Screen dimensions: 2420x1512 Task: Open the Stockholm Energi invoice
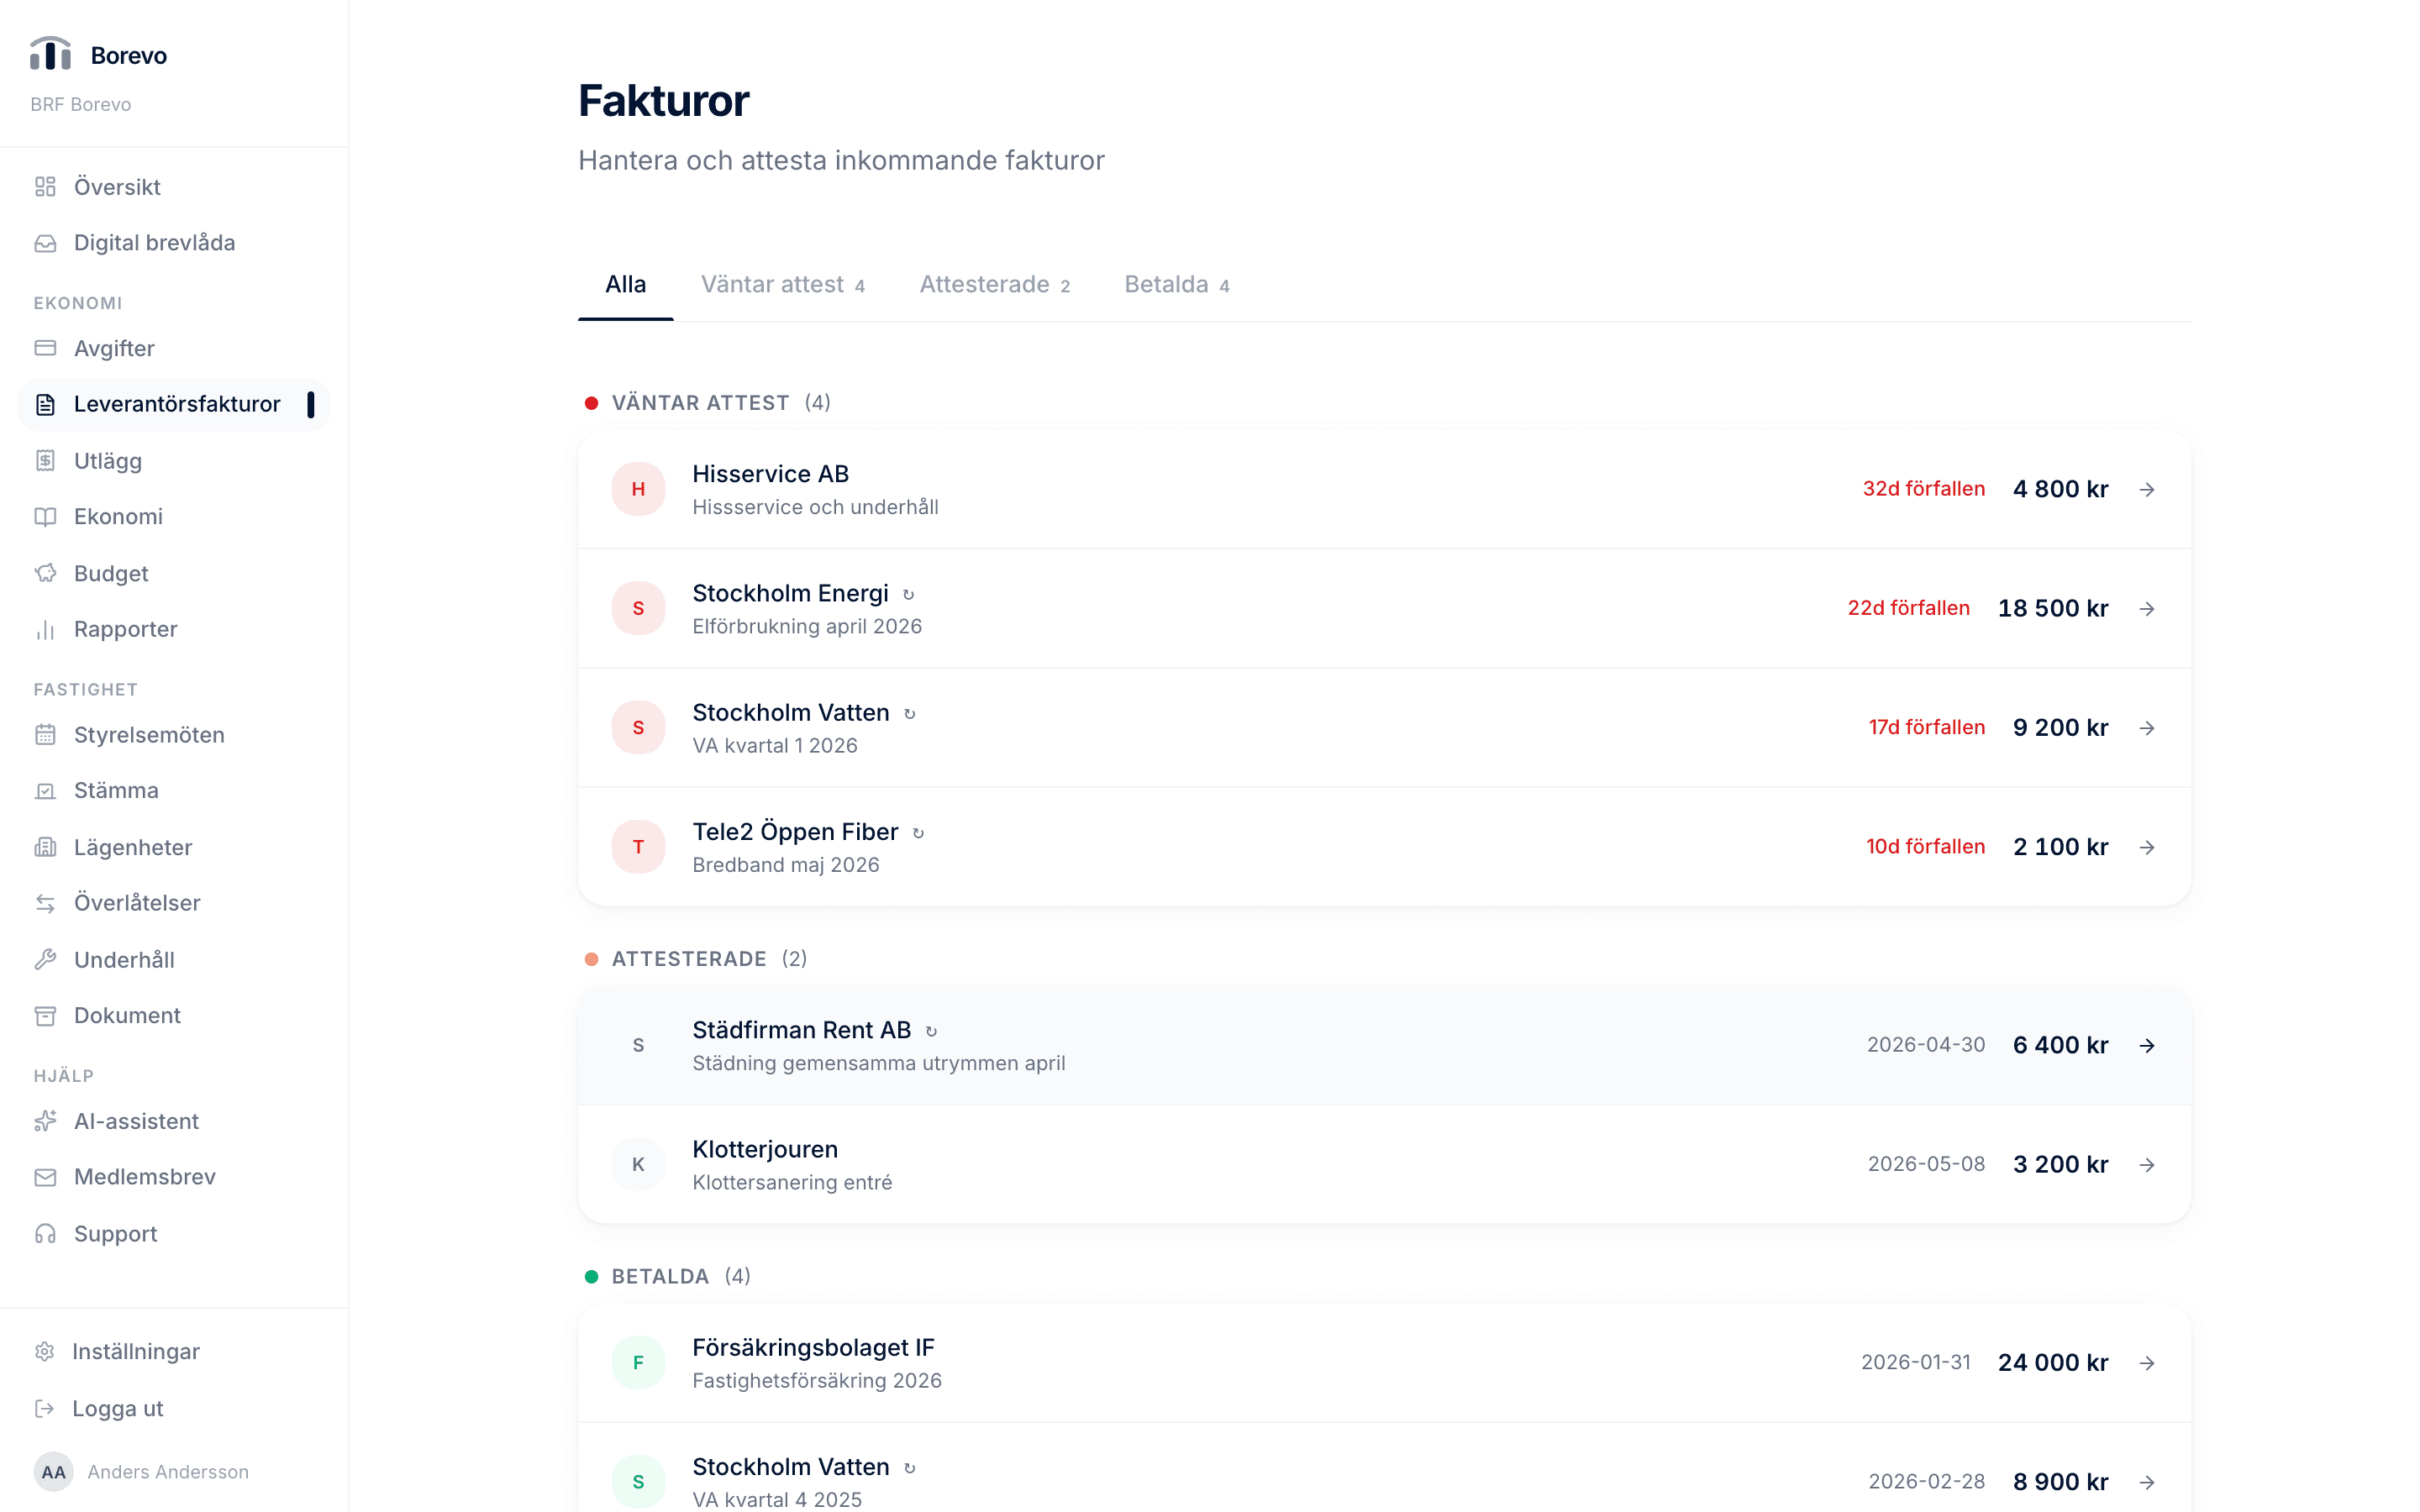click(x=1384, y=609)
